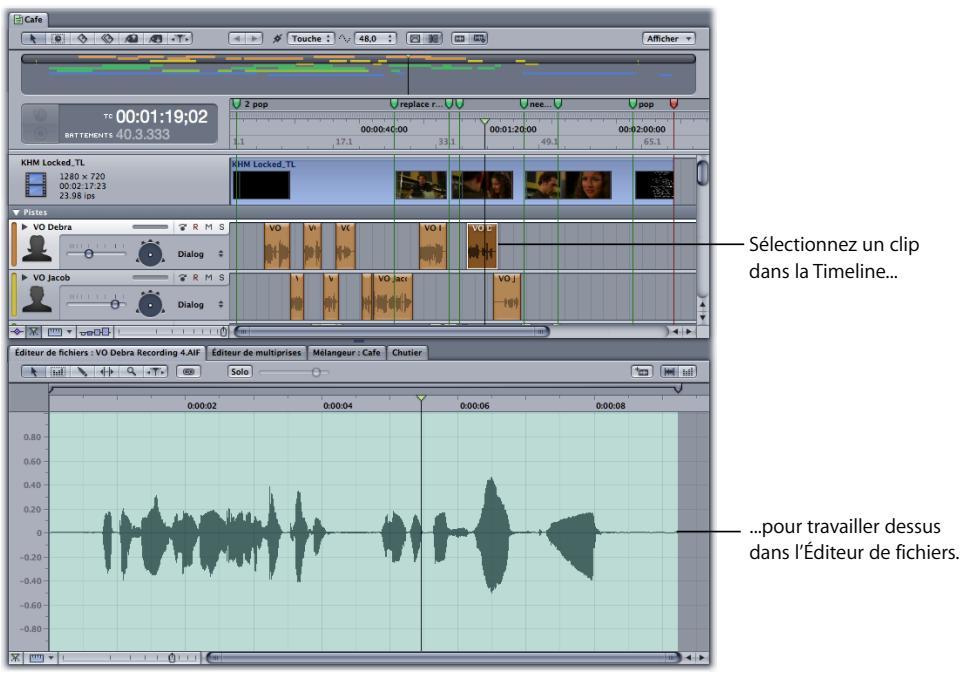The width and height of the screenshot is (967, 673).
Task: Toggle the snapping icon in Timeline toolbar
Action: 278,38
